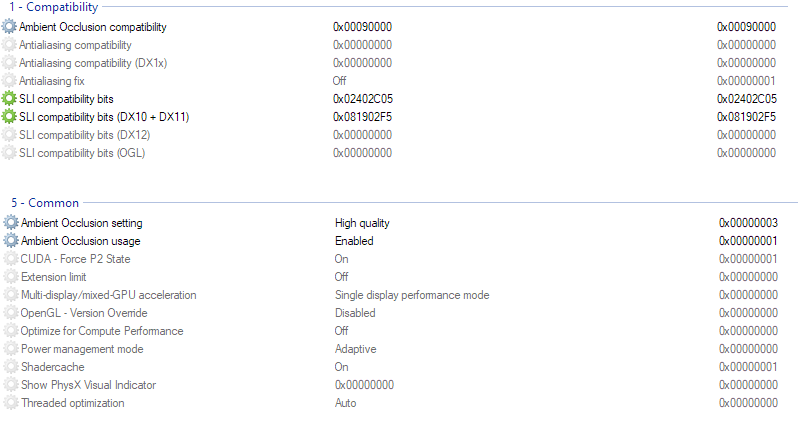
Task: Click the gray gear icon beside Antialiasing fix
Action: 10,81
